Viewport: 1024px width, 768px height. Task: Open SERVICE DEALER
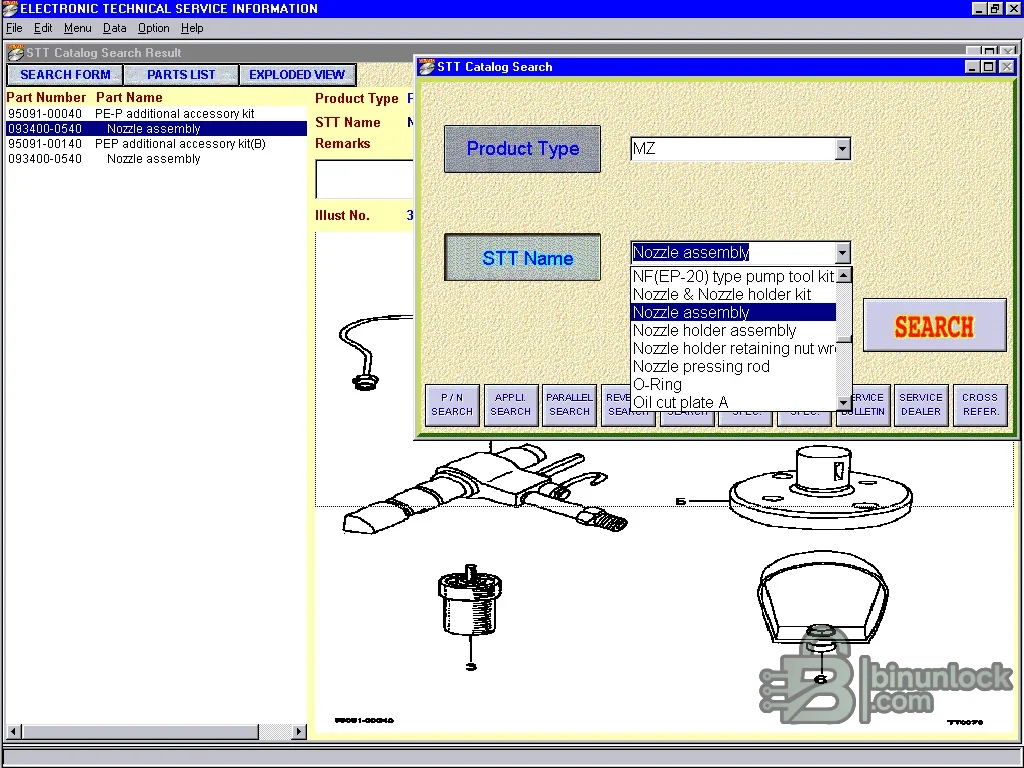pyautogui.click(x=921, y=405)
